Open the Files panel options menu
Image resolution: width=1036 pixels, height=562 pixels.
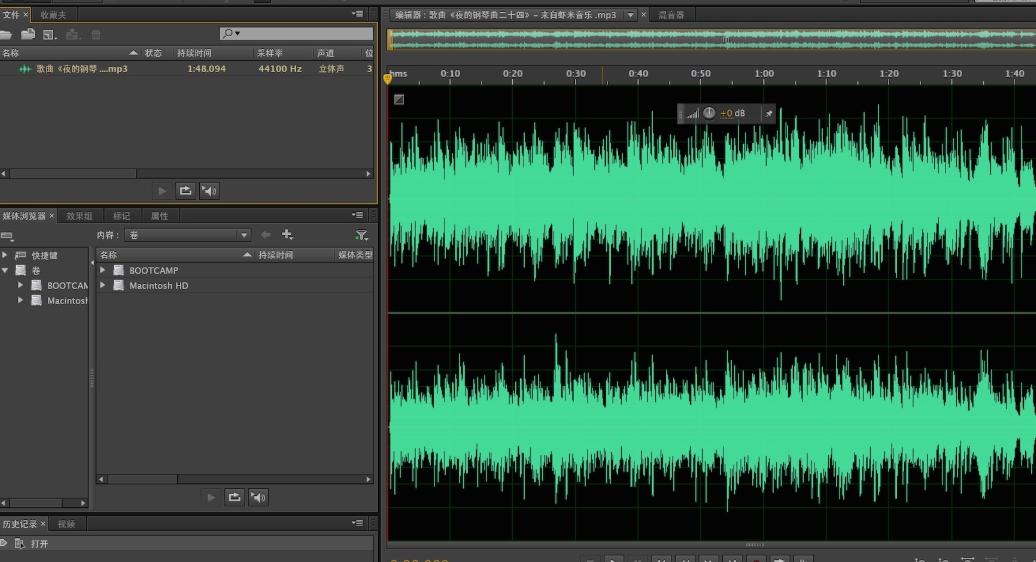(357, 14)
